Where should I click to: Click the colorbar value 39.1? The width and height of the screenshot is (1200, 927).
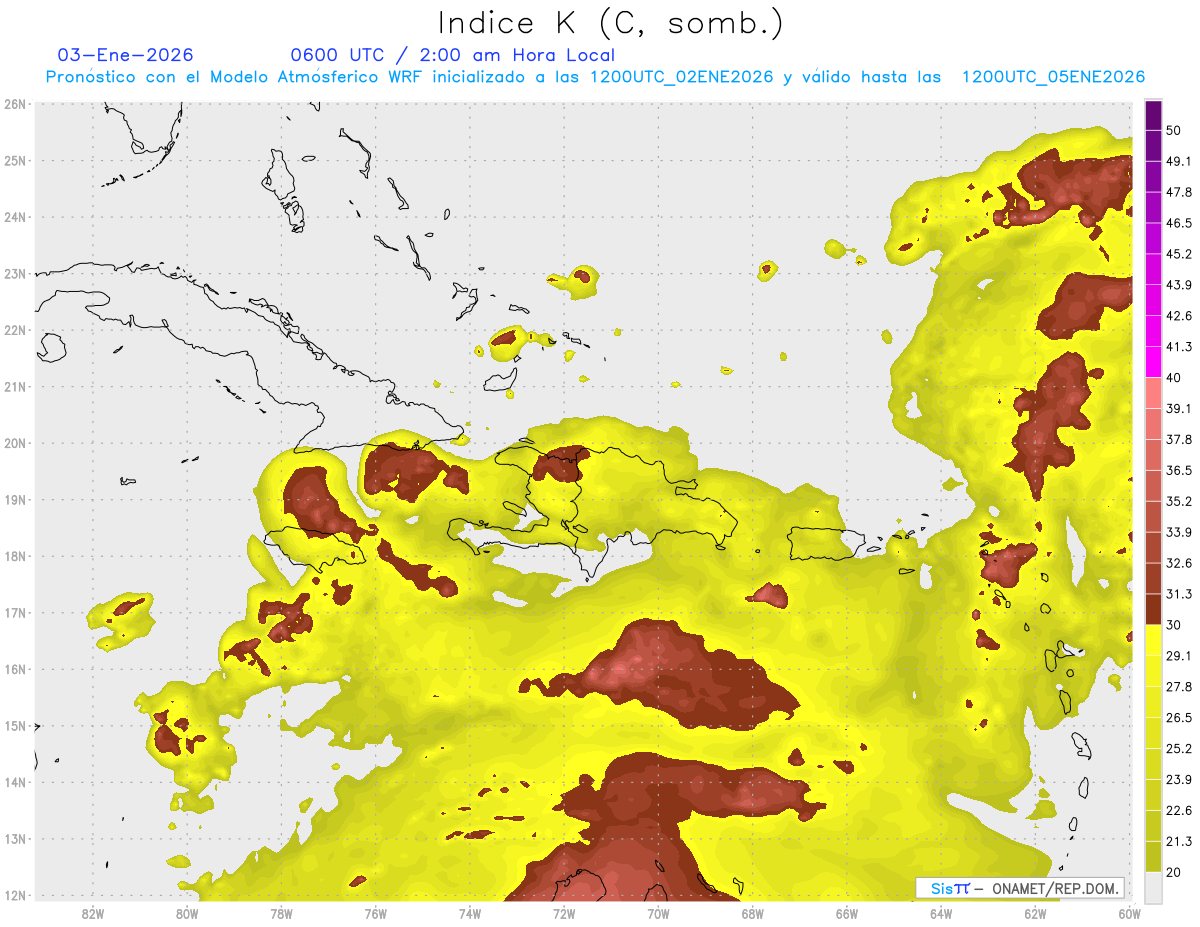click(1178, 408)
